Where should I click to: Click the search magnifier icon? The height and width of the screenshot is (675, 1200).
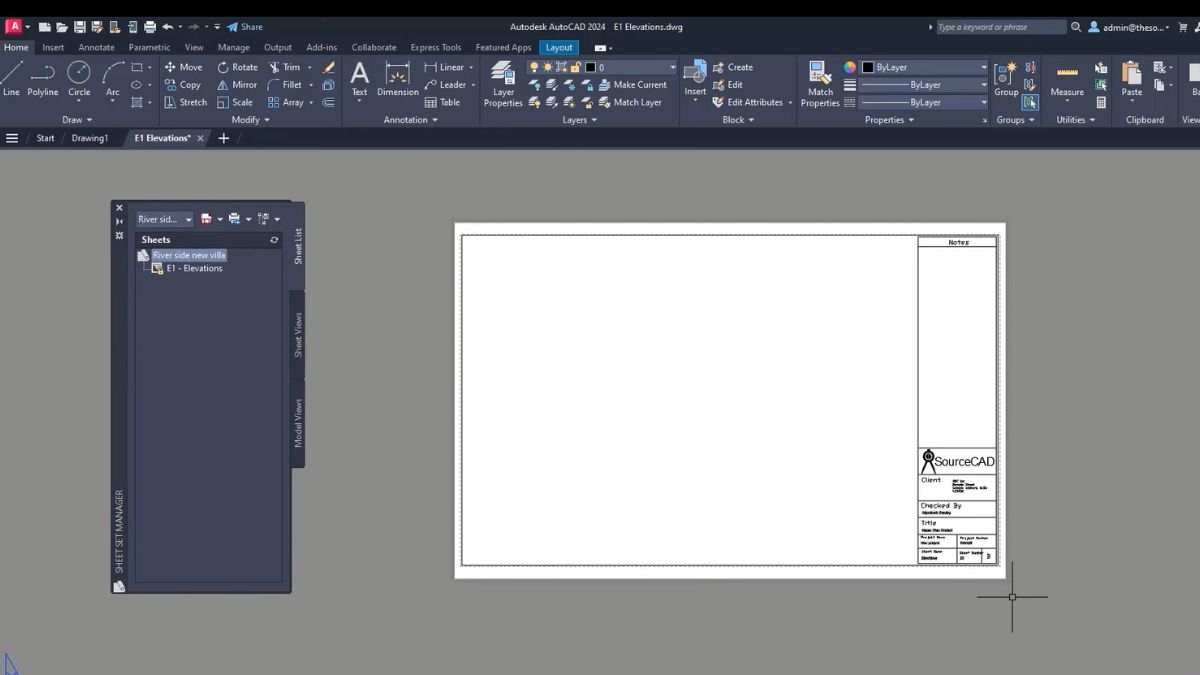pos(1076,27)
